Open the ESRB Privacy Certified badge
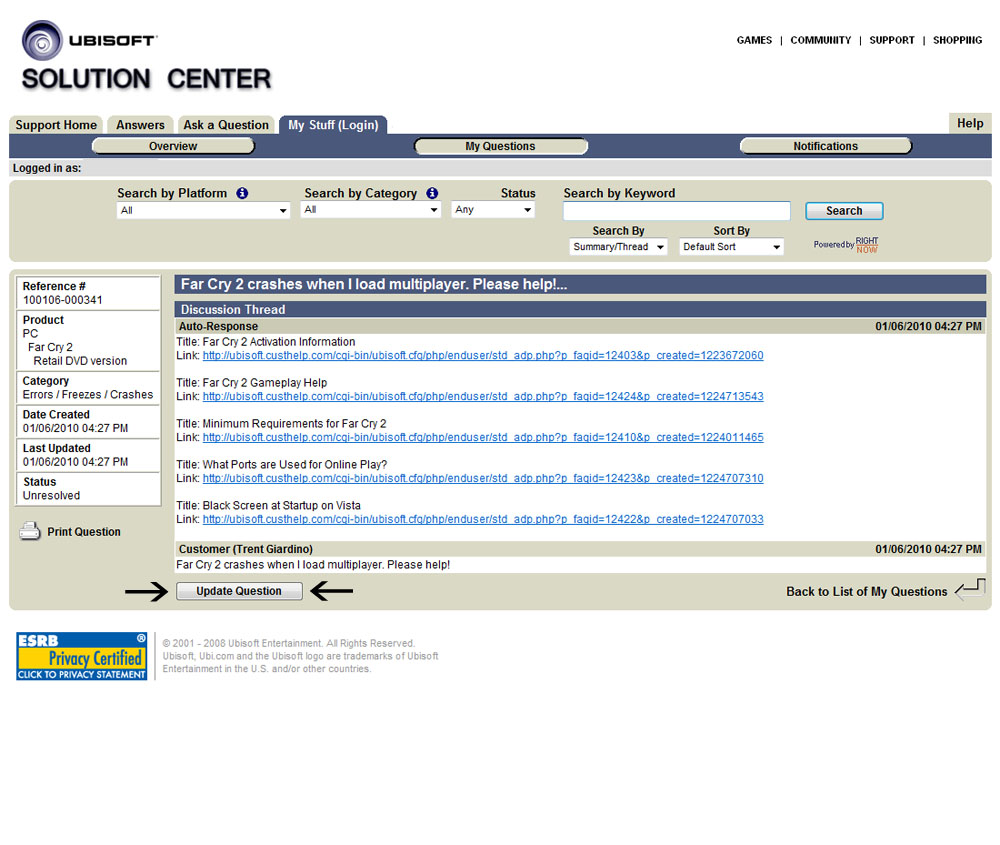Viewport: 1000px width, 845px height. (x=82, y=656)
